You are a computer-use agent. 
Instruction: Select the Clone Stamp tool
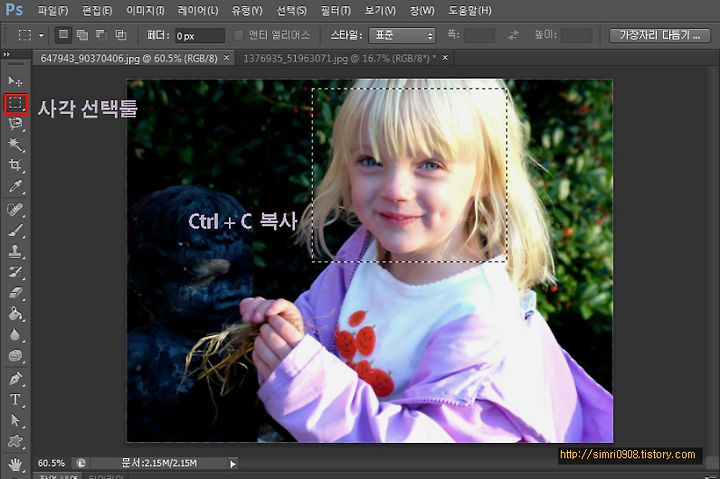pyautogui.click(x=15, y=251)
